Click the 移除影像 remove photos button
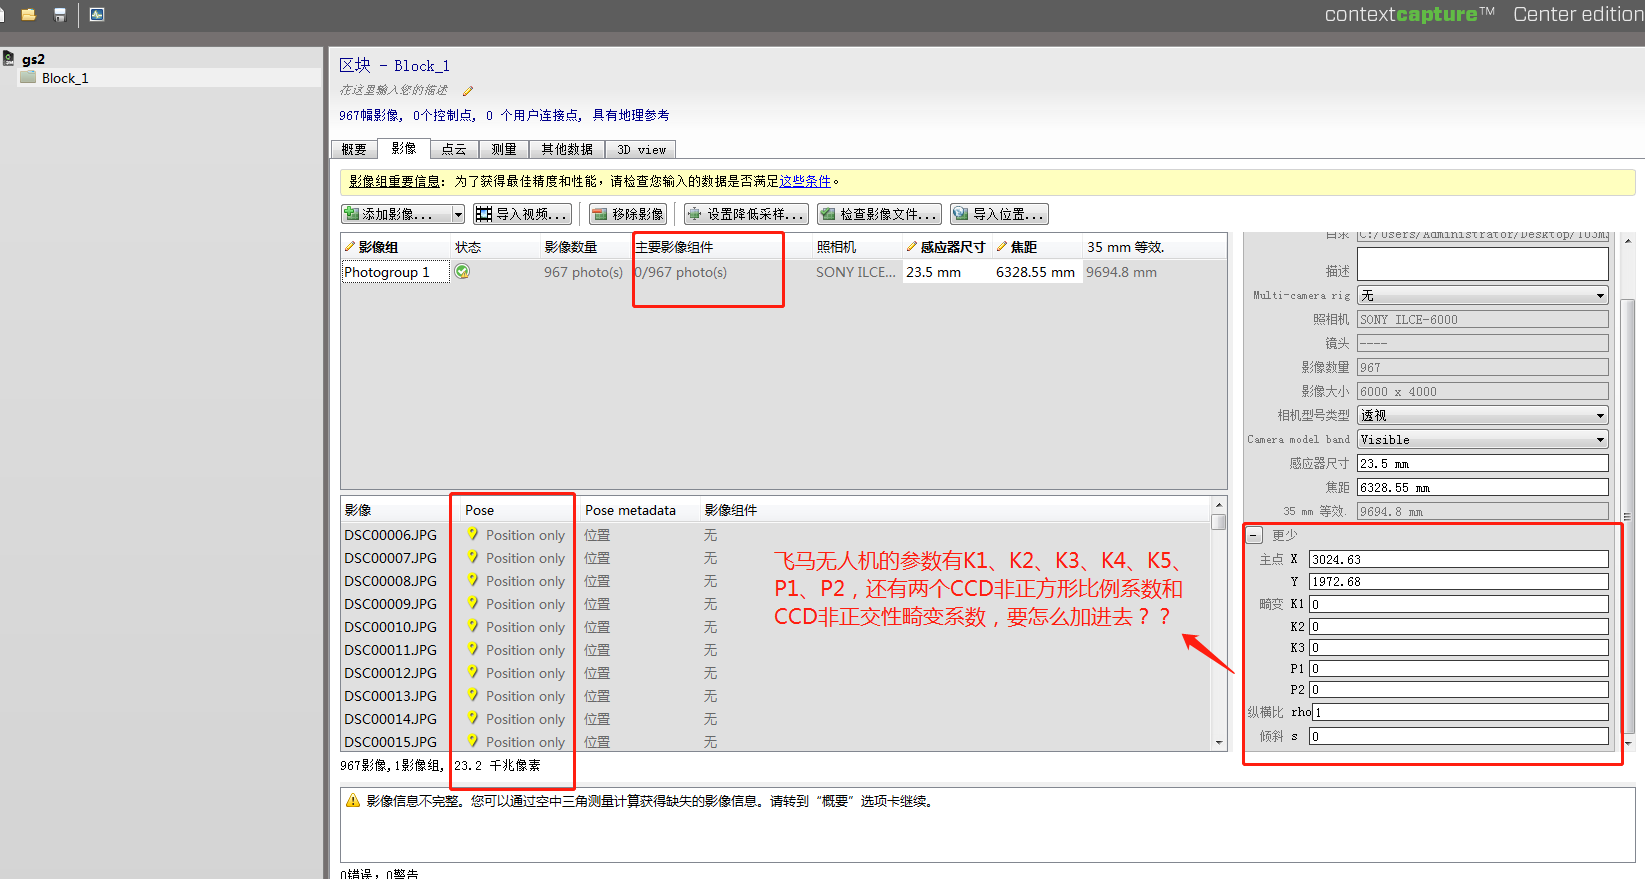This screenshot has height=879, width=1645. pos(628,214)
